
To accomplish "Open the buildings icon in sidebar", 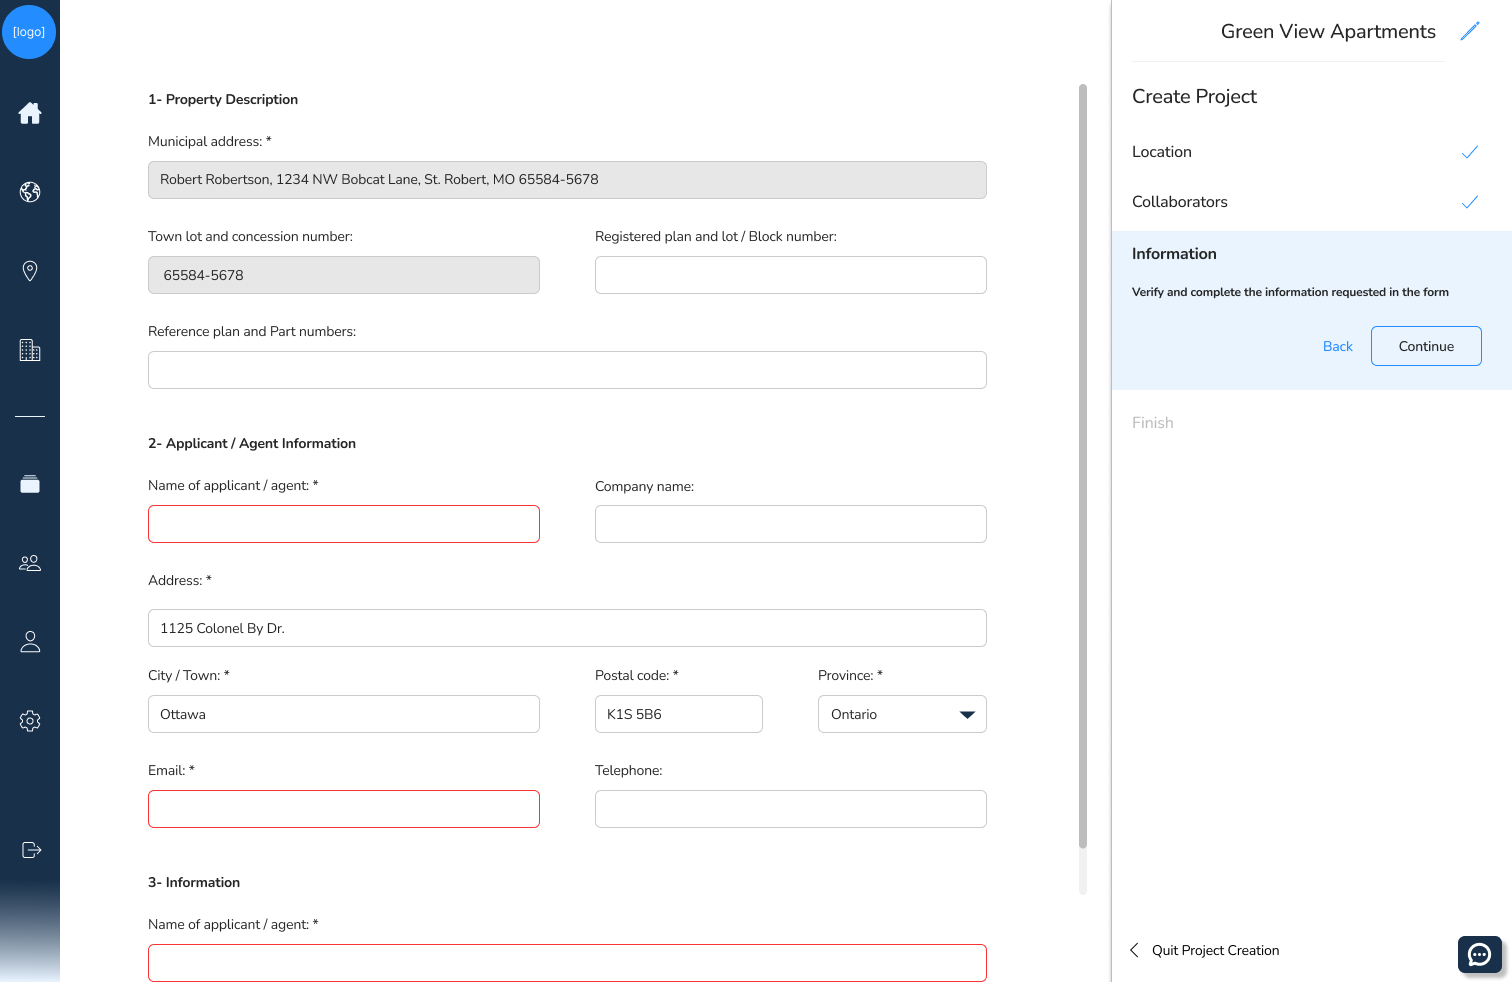I will (x=30, y=350).
